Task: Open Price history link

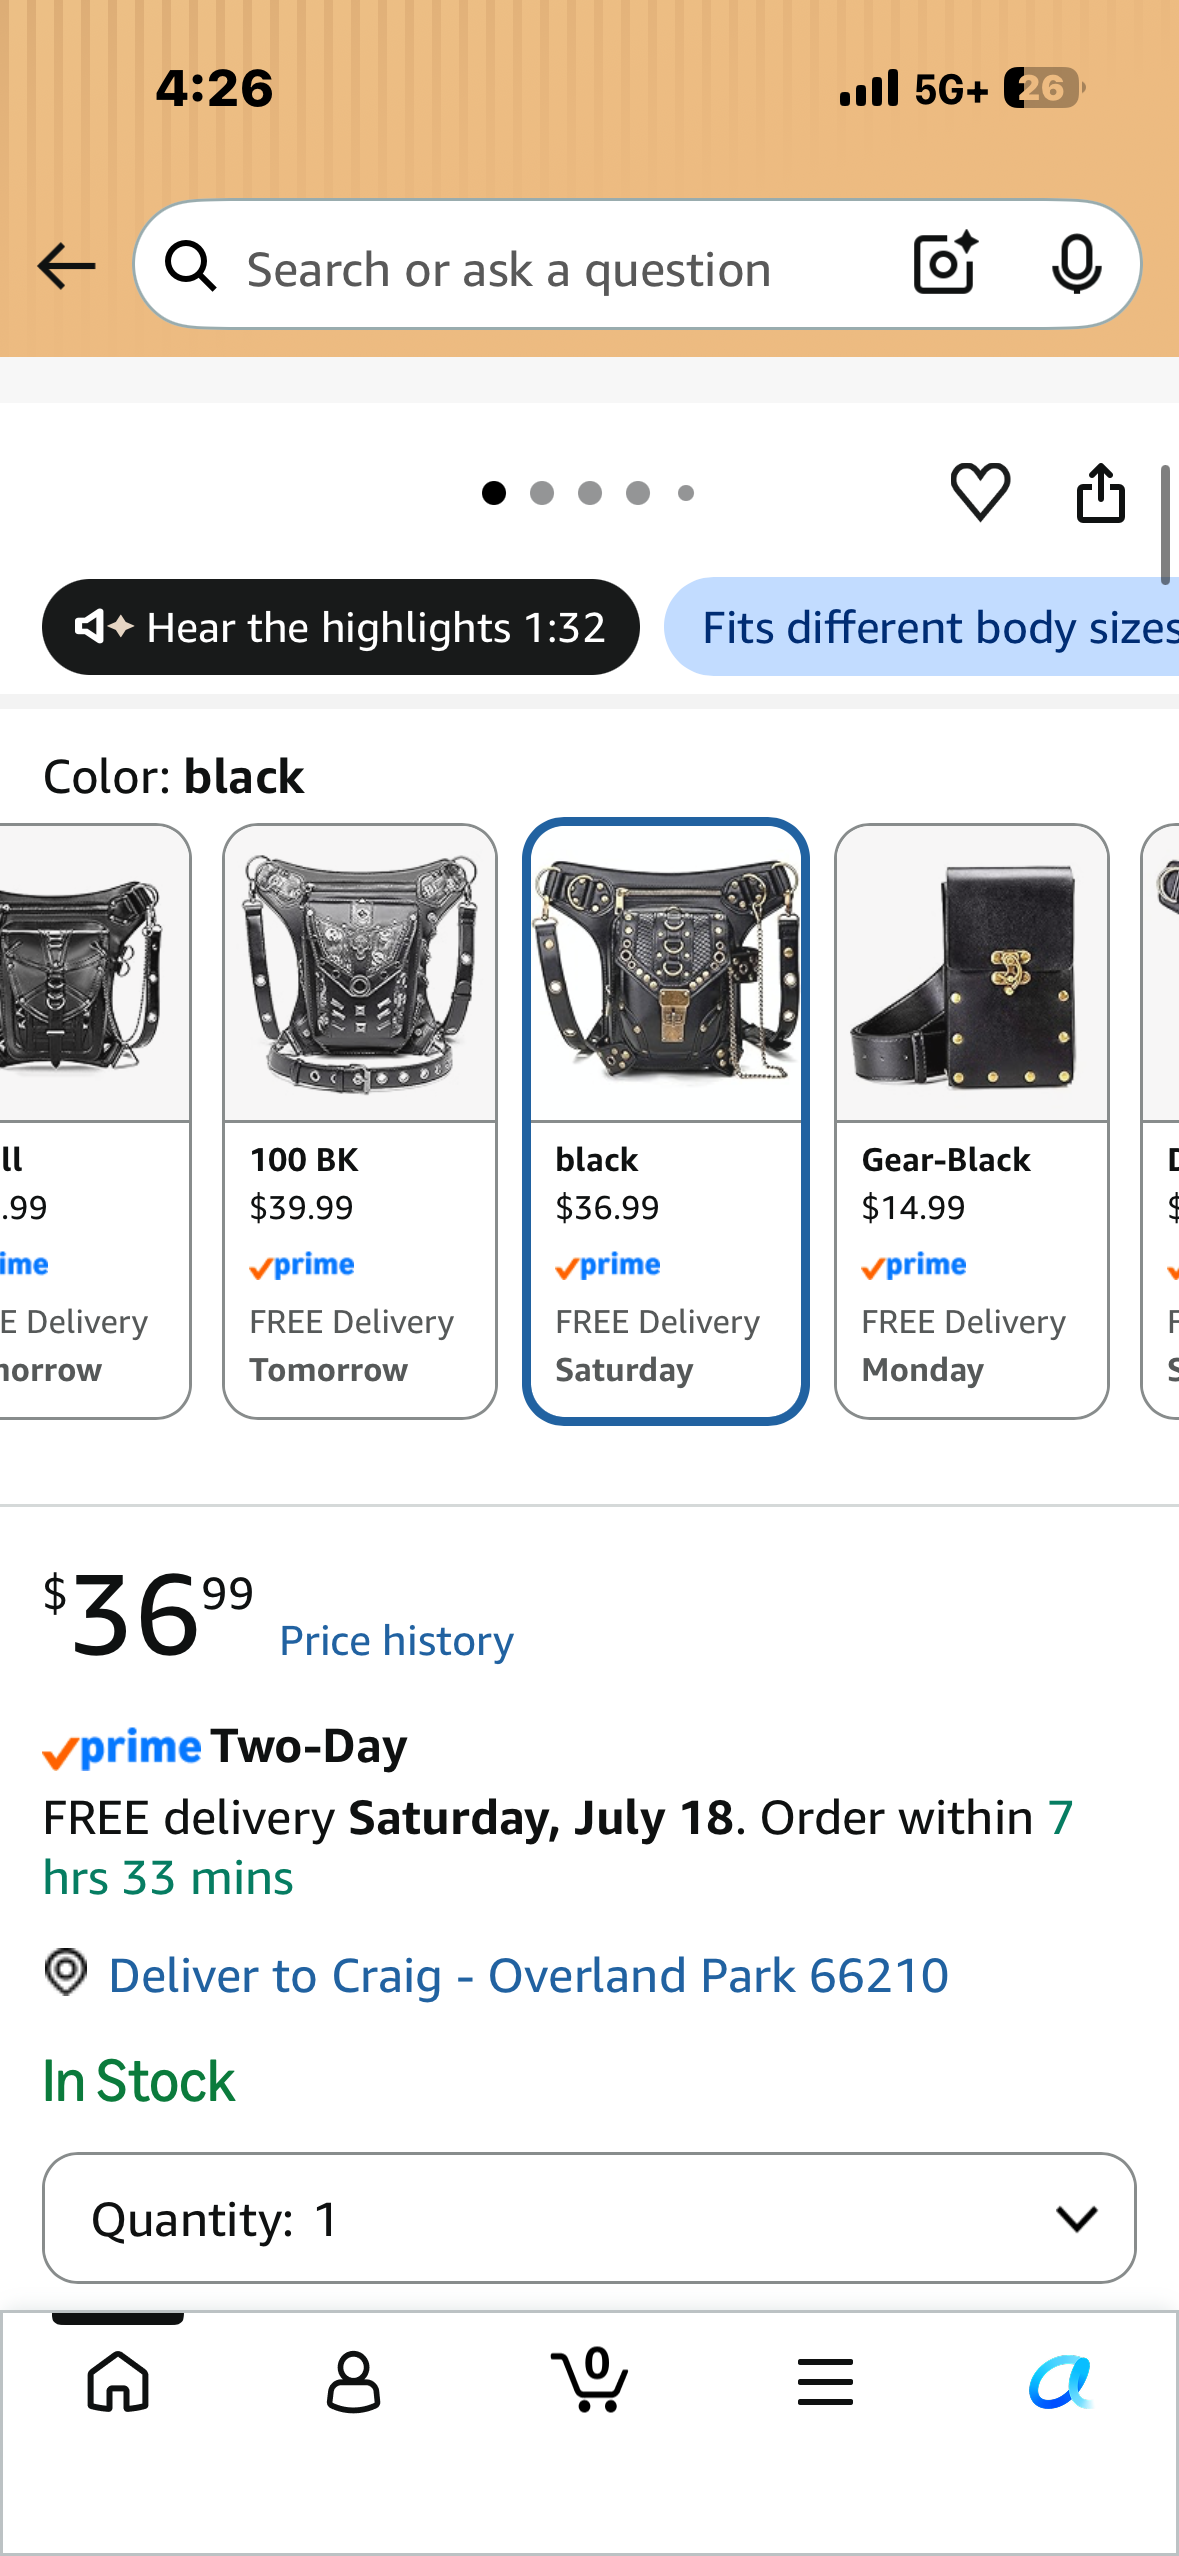Action: [x=396, y=1641]
